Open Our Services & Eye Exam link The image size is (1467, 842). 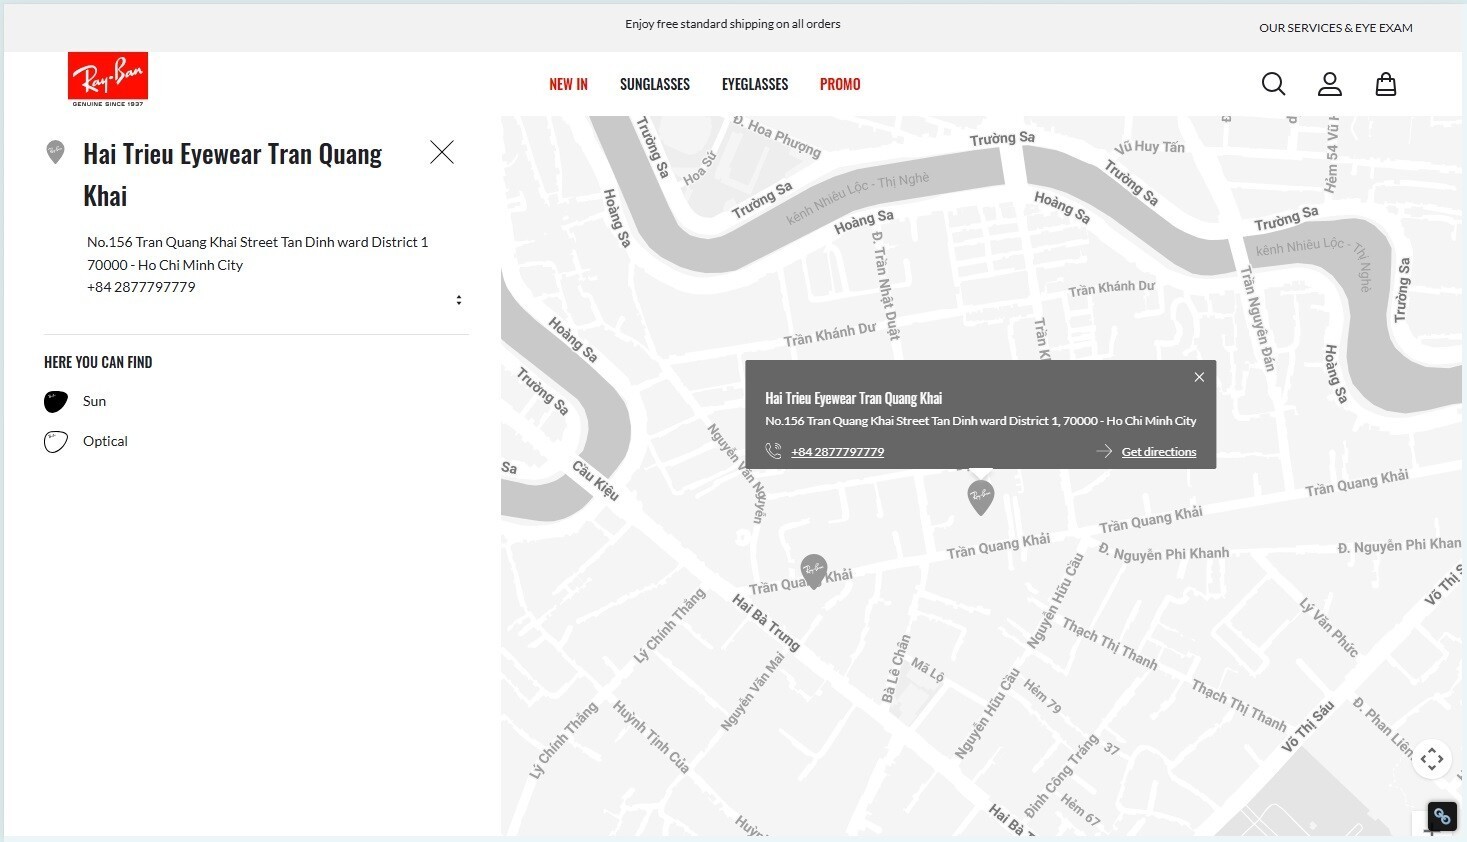click(1336, 28)
